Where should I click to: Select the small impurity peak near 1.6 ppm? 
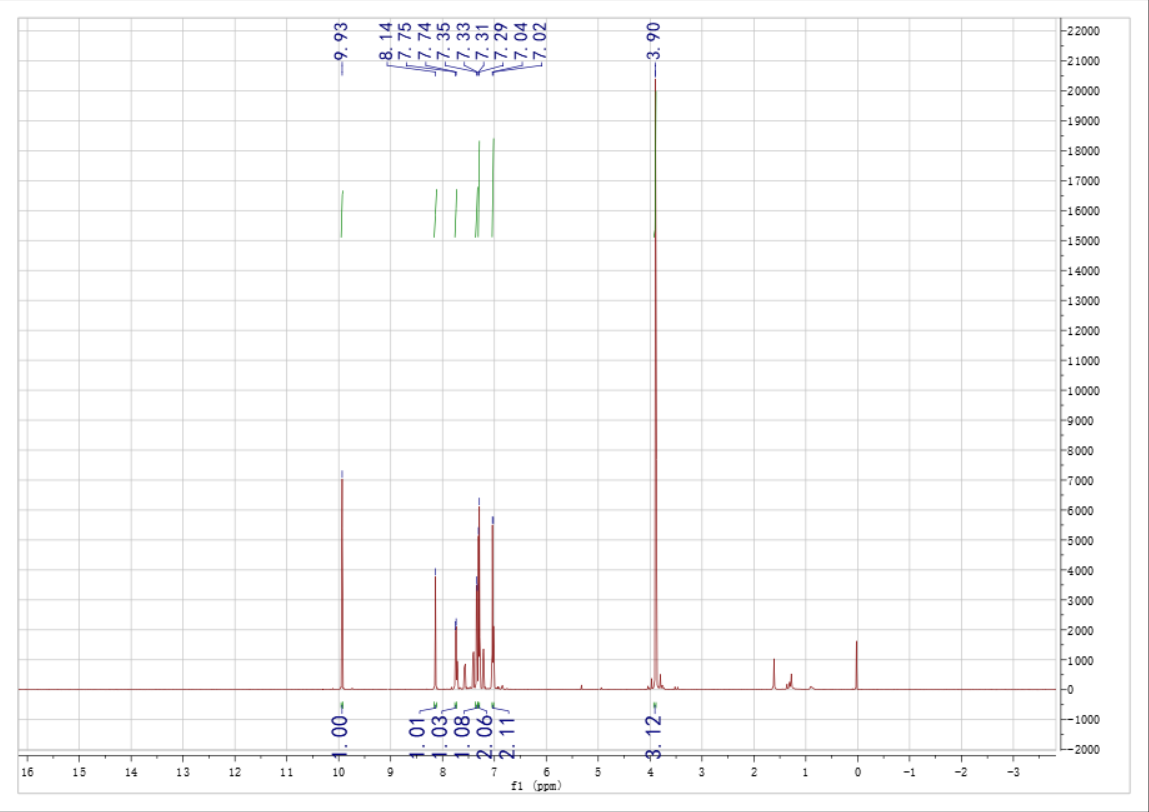(x=774, y=674)
